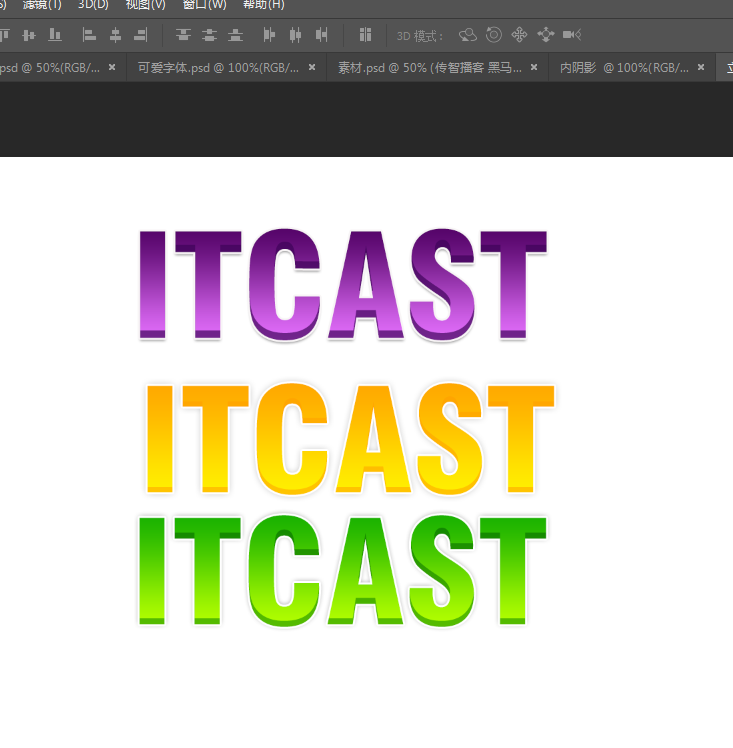Select the 3D slide mode icon
This screenshot has width=733, height=748.
point(545,35)
